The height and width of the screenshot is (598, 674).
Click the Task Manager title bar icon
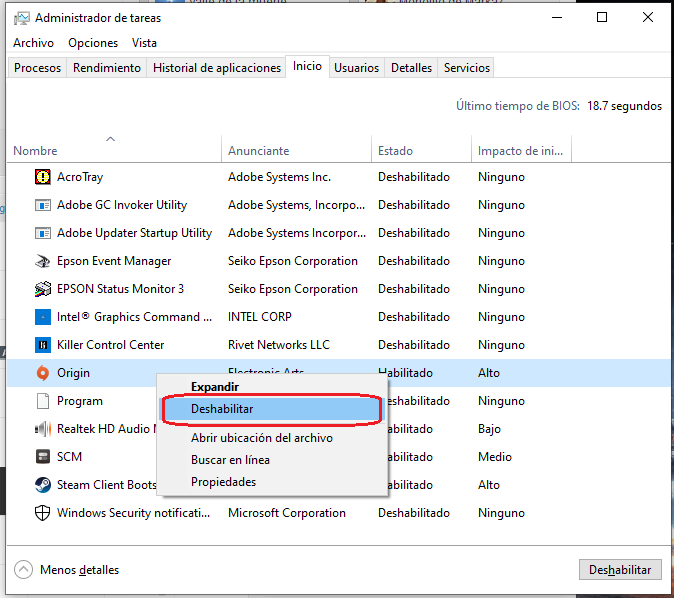(x=21, y=18)
